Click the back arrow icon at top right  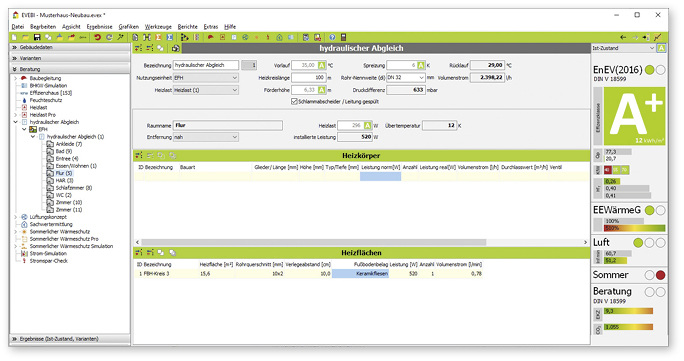click(623, 37)
